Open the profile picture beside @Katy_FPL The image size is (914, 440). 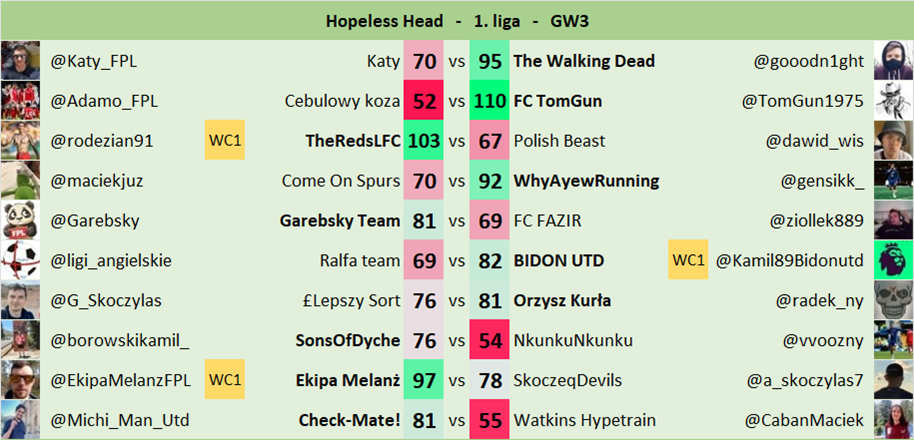(20, 62)
